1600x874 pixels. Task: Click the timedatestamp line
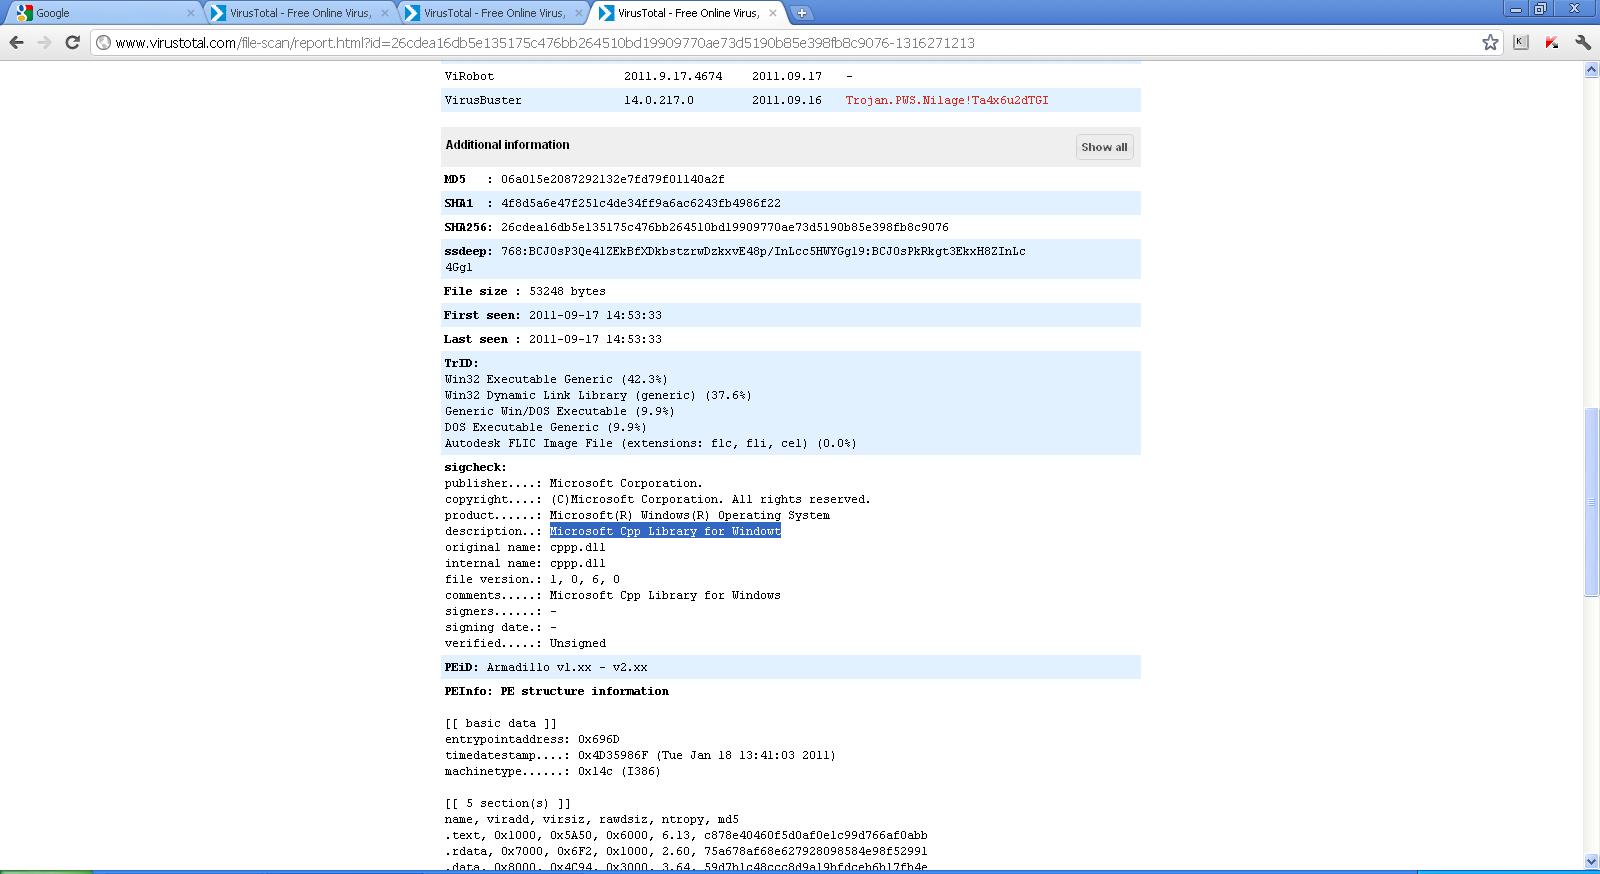(640, 755)
